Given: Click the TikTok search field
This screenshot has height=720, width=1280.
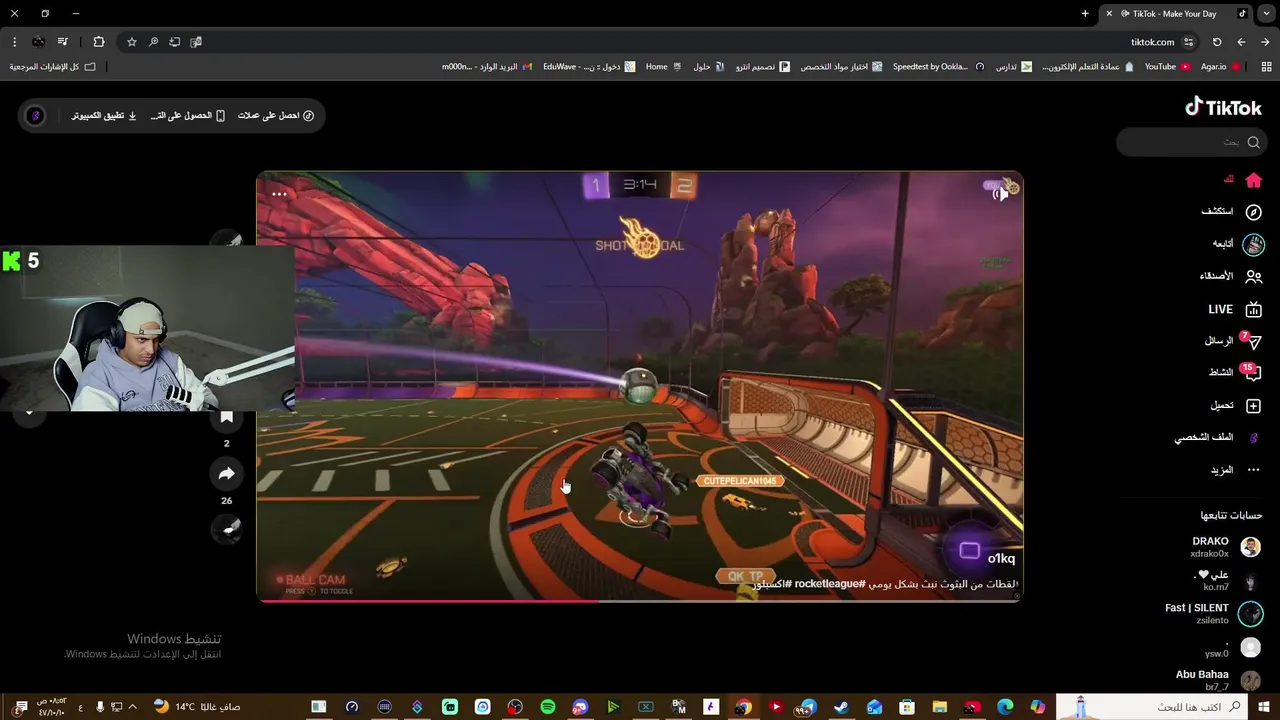Looking at the screenshot, I should coord(1191,142).
